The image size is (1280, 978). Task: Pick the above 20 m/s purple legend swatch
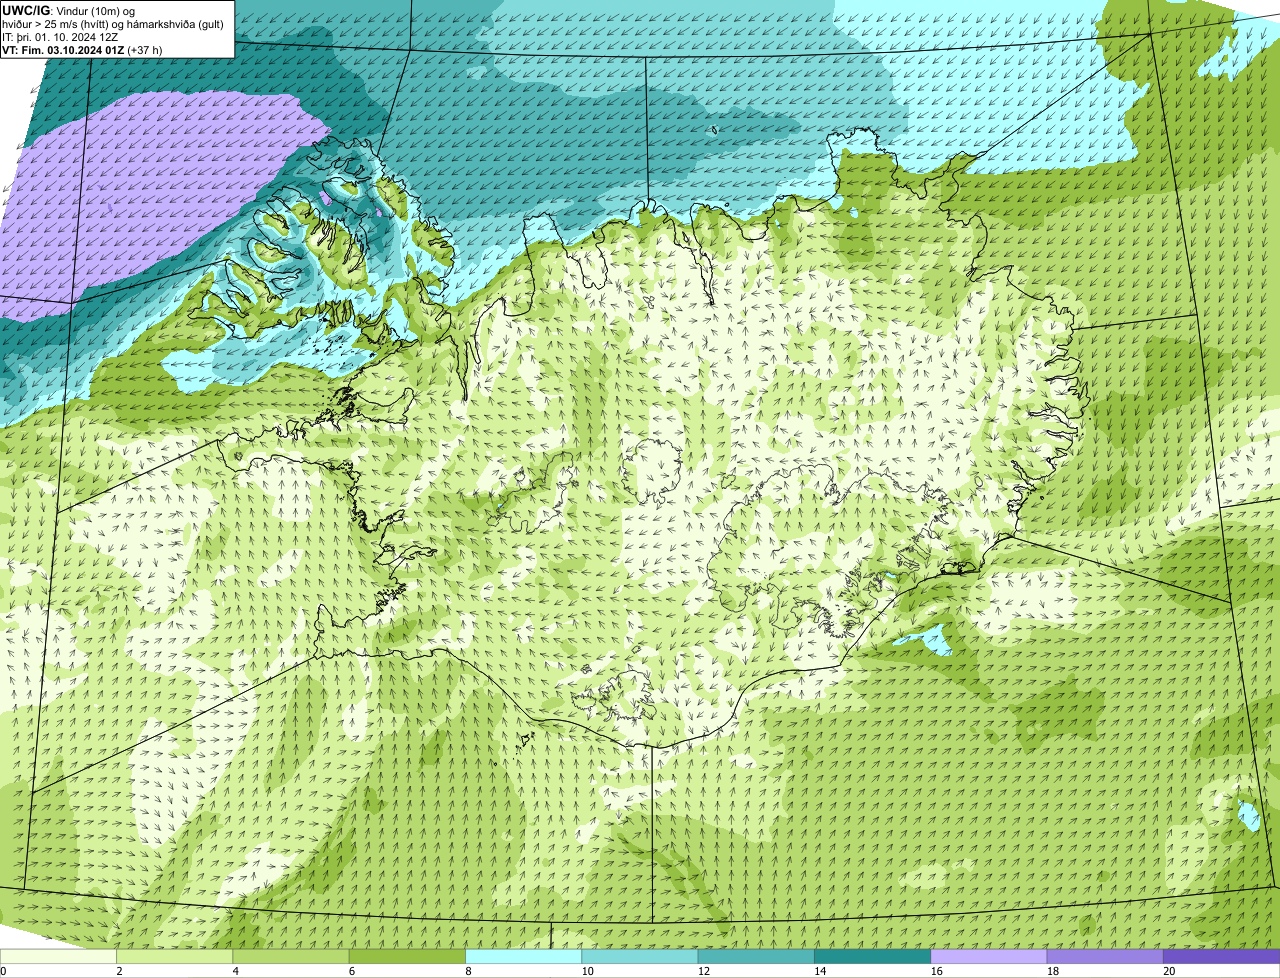click(1221, 956)
